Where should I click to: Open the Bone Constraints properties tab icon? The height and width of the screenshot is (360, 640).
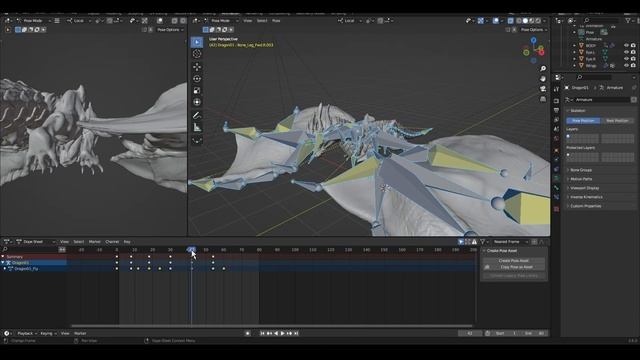coord(556,198)
